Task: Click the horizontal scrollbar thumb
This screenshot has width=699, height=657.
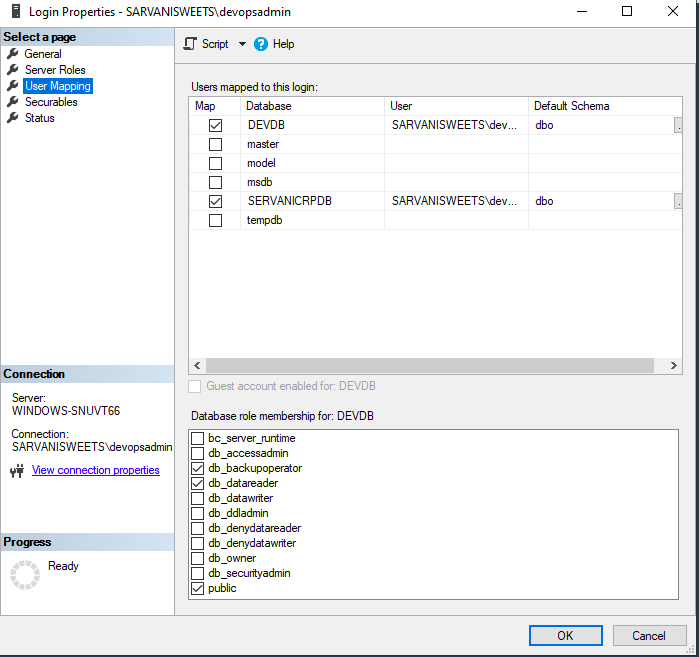Action: click(x=430, y=365)
